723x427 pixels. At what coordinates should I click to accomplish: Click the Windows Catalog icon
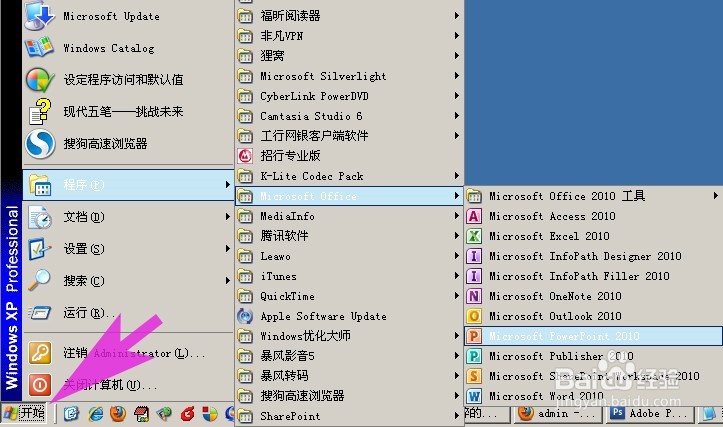point(39,47)
